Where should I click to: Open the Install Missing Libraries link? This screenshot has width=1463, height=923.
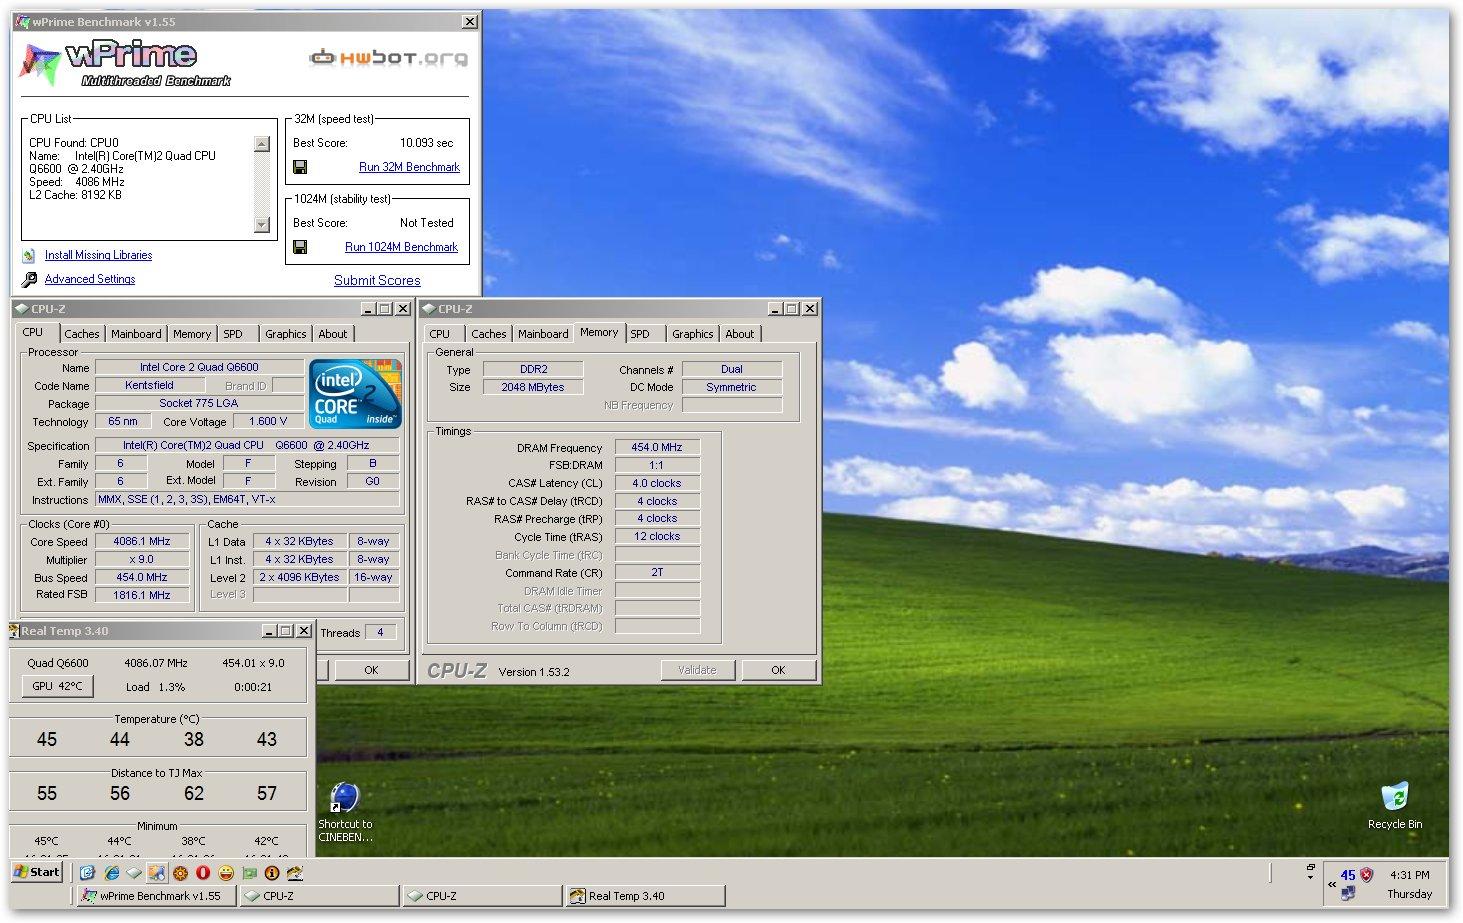coord(98,255)
